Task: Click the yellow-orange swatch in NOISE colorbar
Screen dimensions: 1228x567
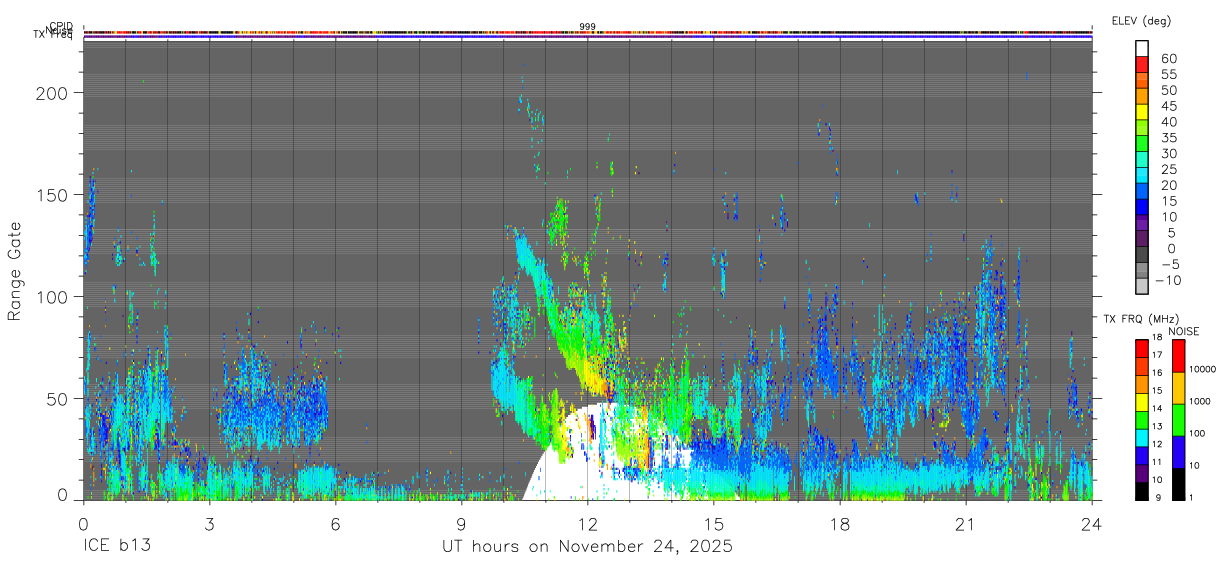Action: (x=1178, y=389)
